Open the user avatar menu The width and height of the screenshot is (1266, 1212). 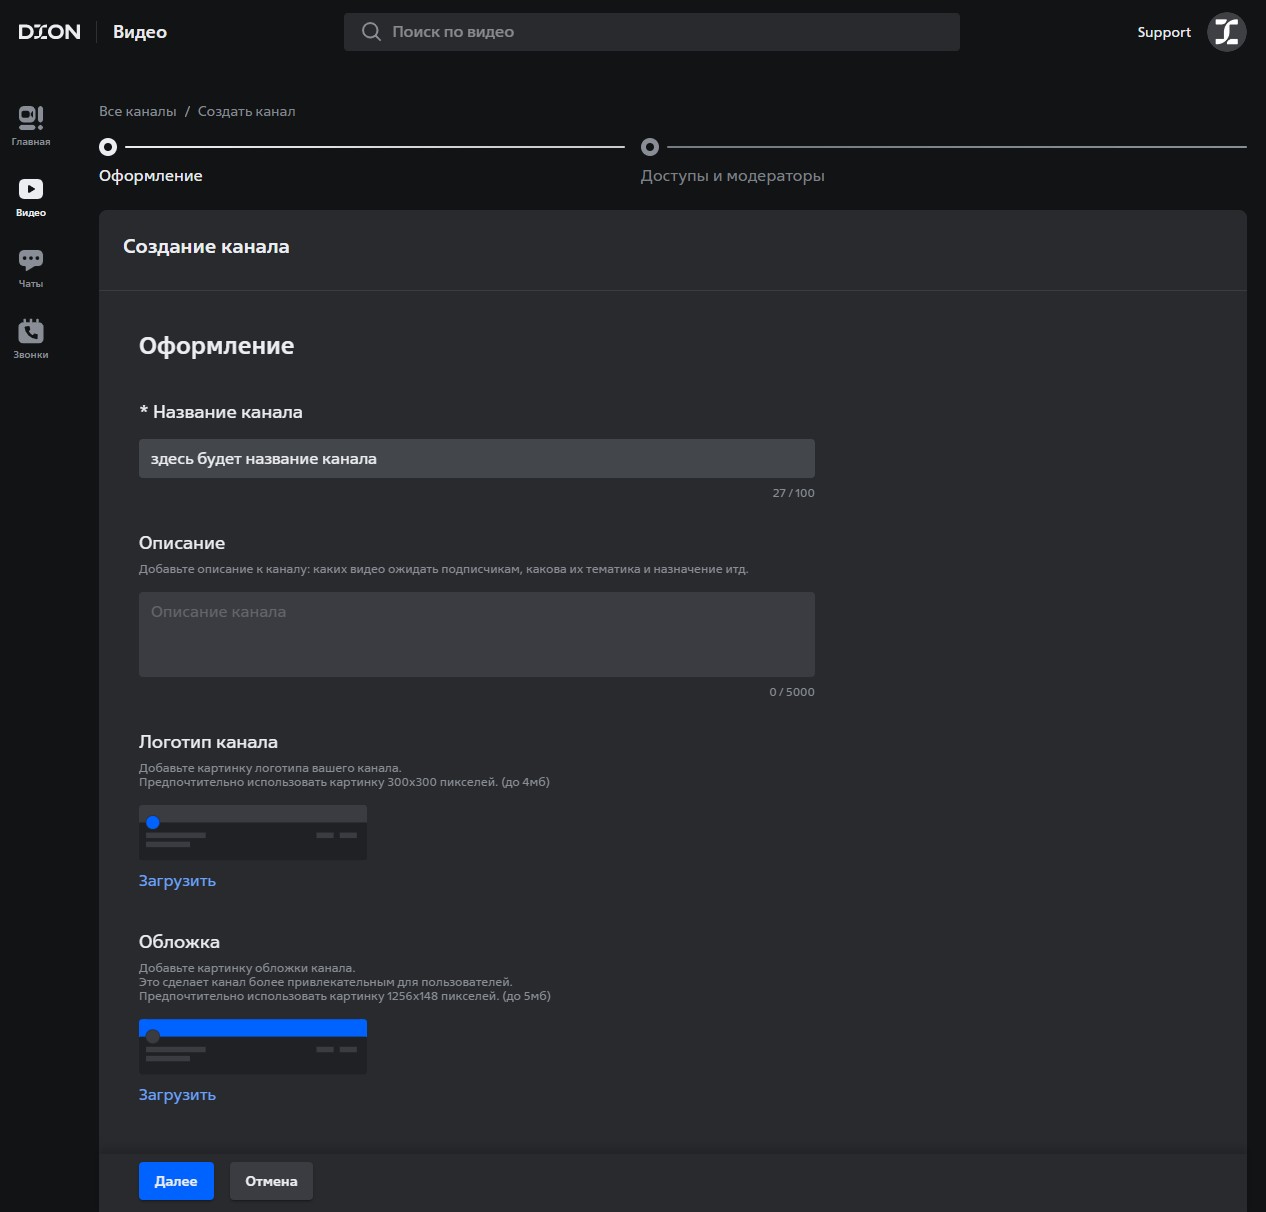1226,32
